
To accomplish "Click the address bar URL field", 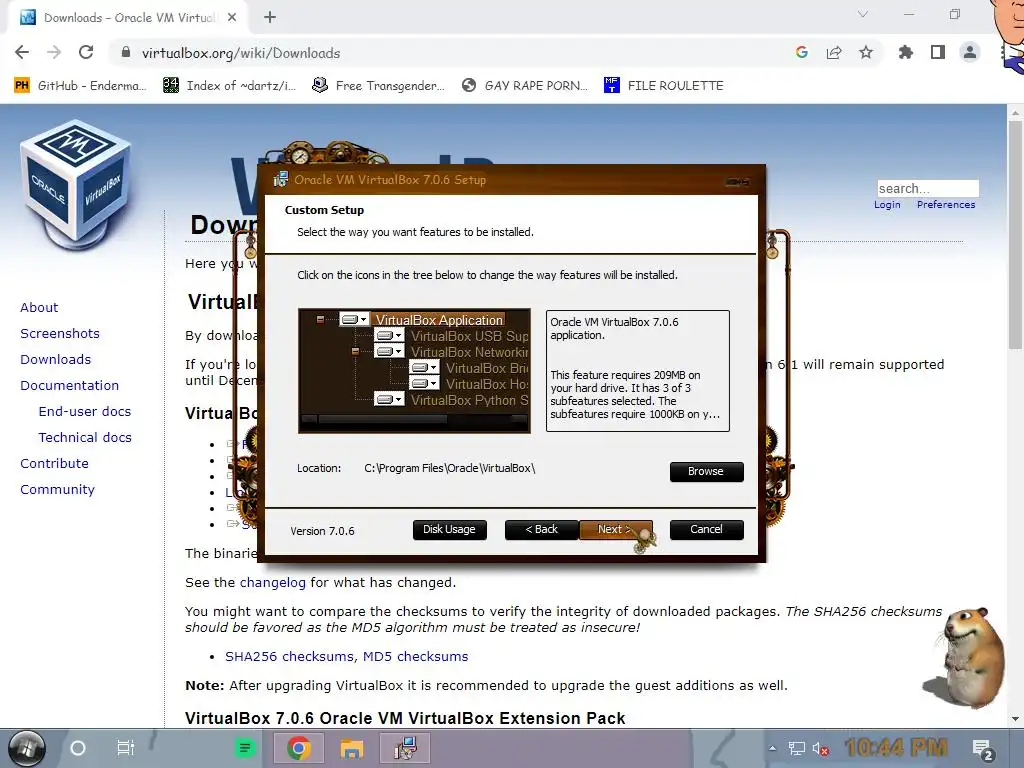I will point(451,53).
